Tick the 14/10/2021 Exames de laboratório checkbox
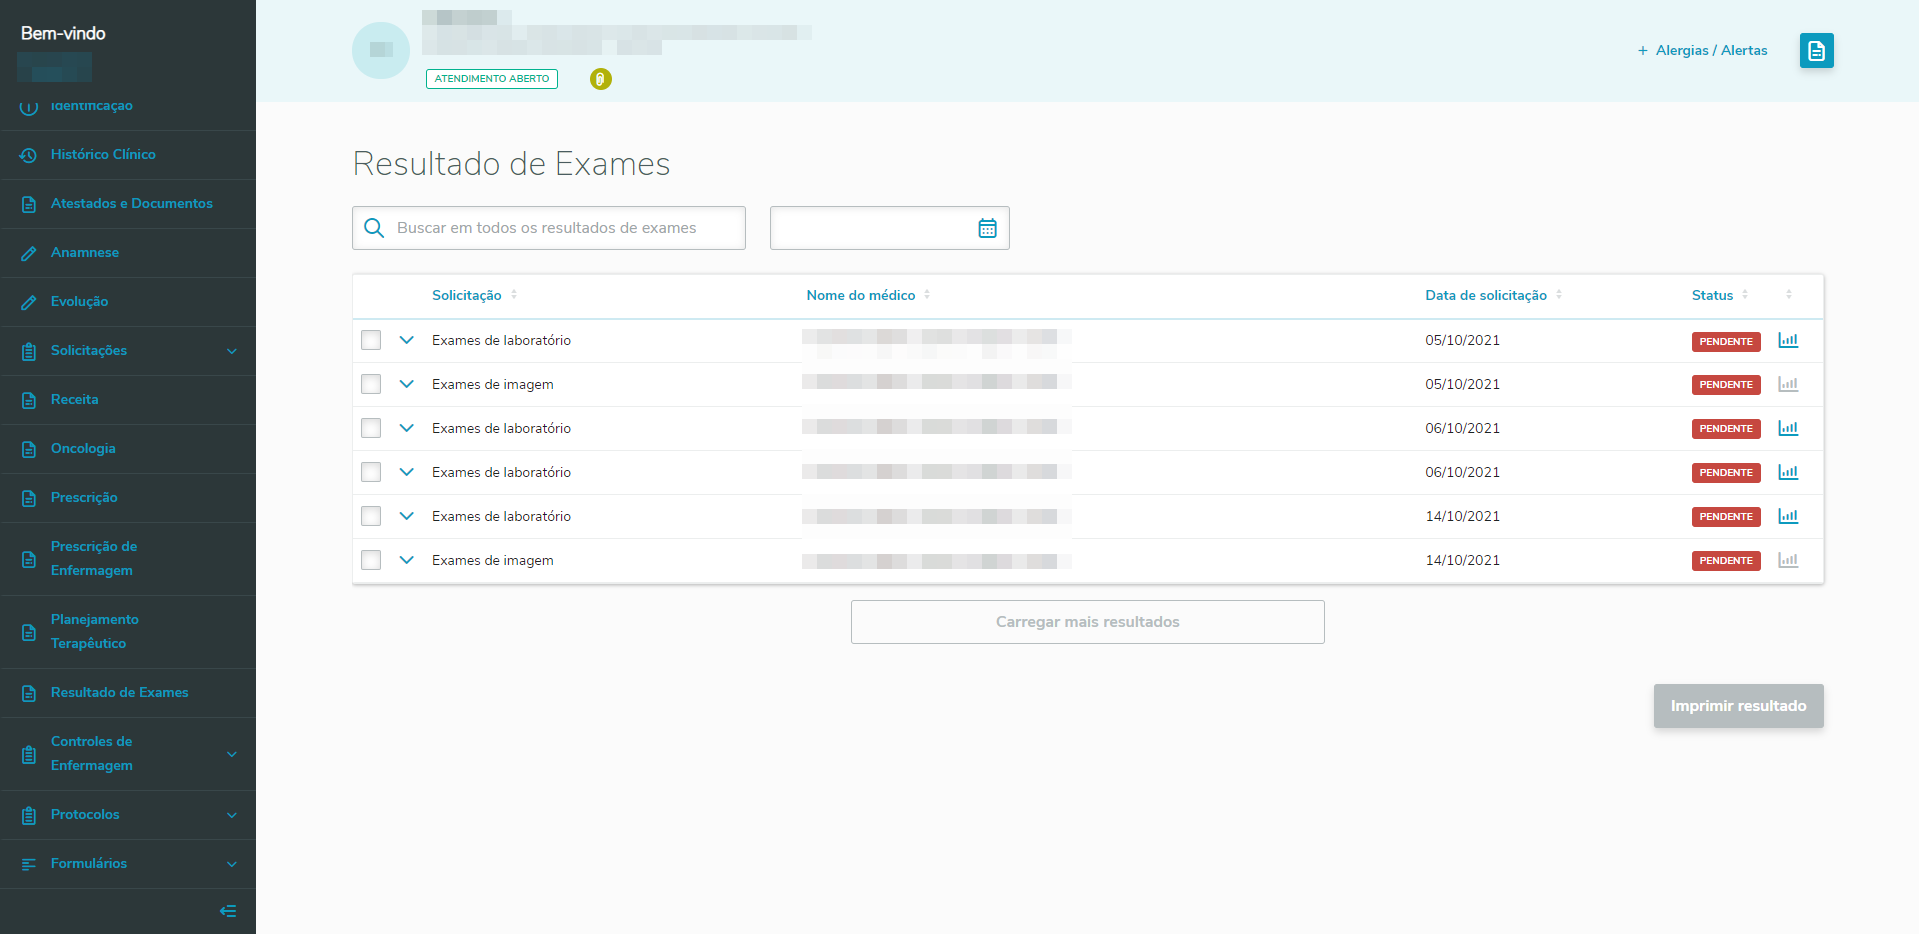1919x934 pixels. coord(371,516)
